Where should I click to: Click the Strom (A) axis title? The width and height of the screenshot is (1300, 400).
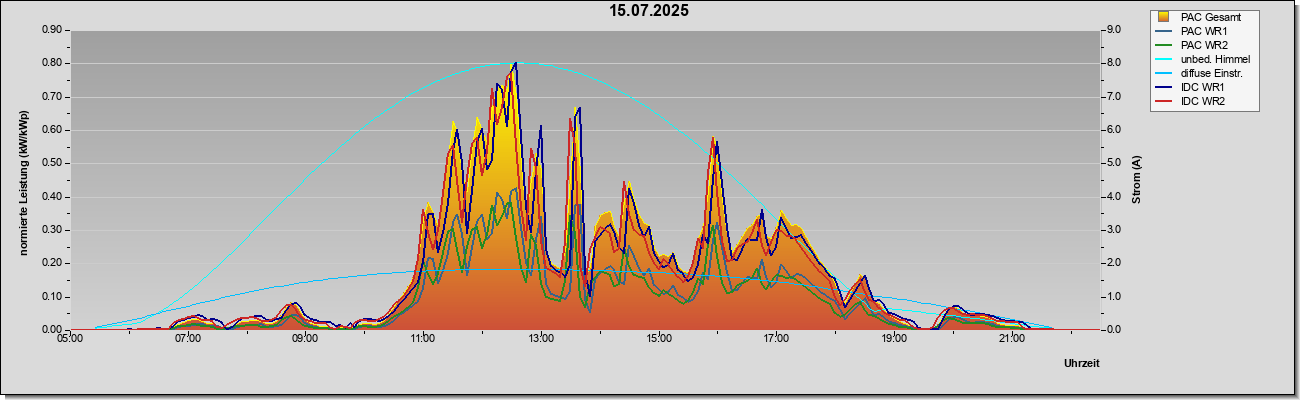coord(1136,180)
